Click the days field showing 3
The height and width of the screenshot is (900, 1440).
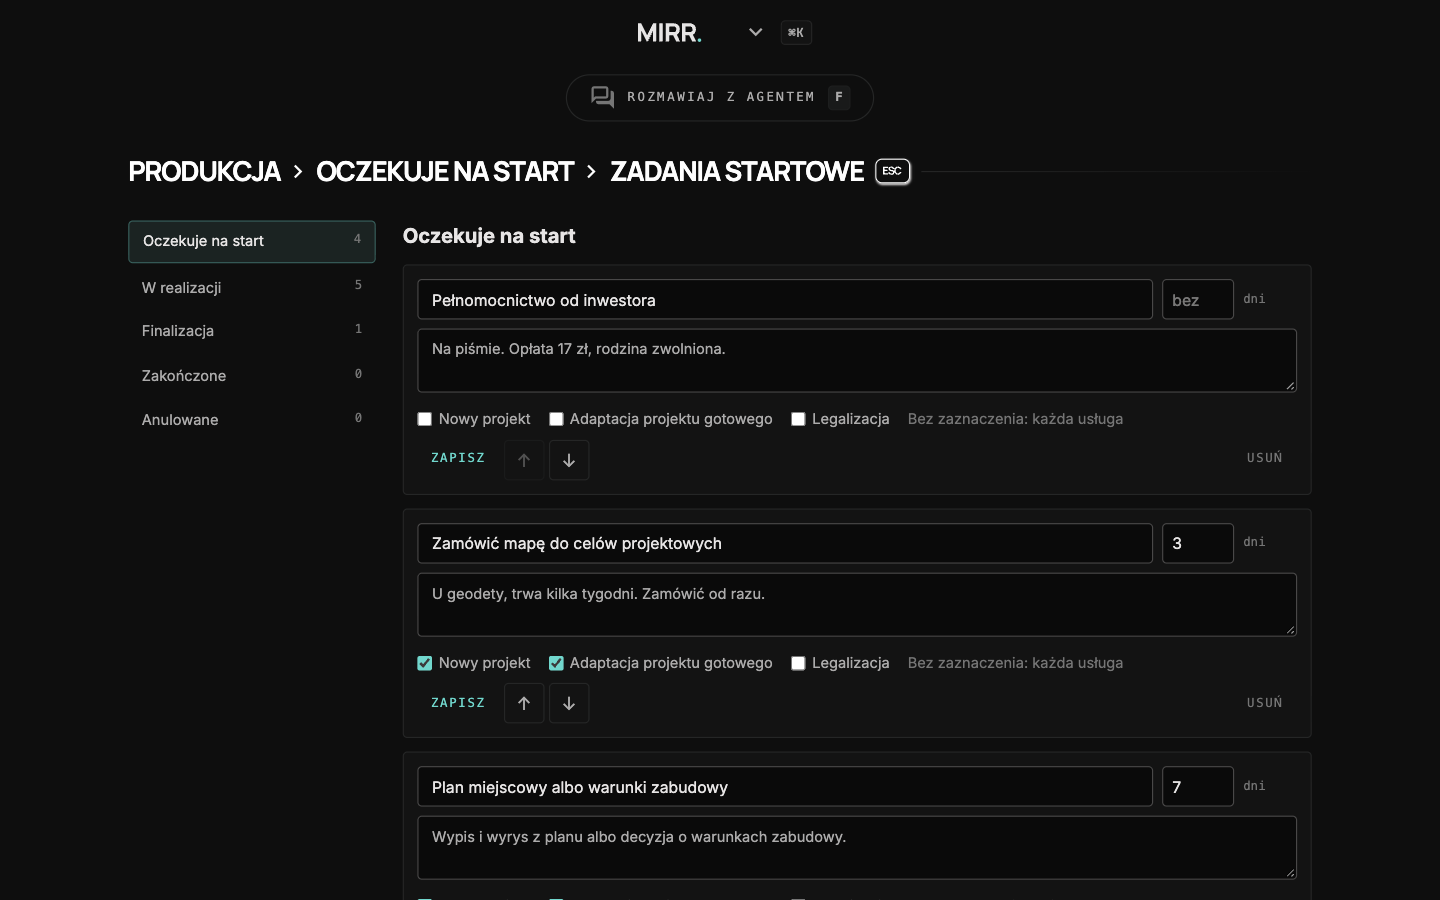click(x=1198, y=543)
